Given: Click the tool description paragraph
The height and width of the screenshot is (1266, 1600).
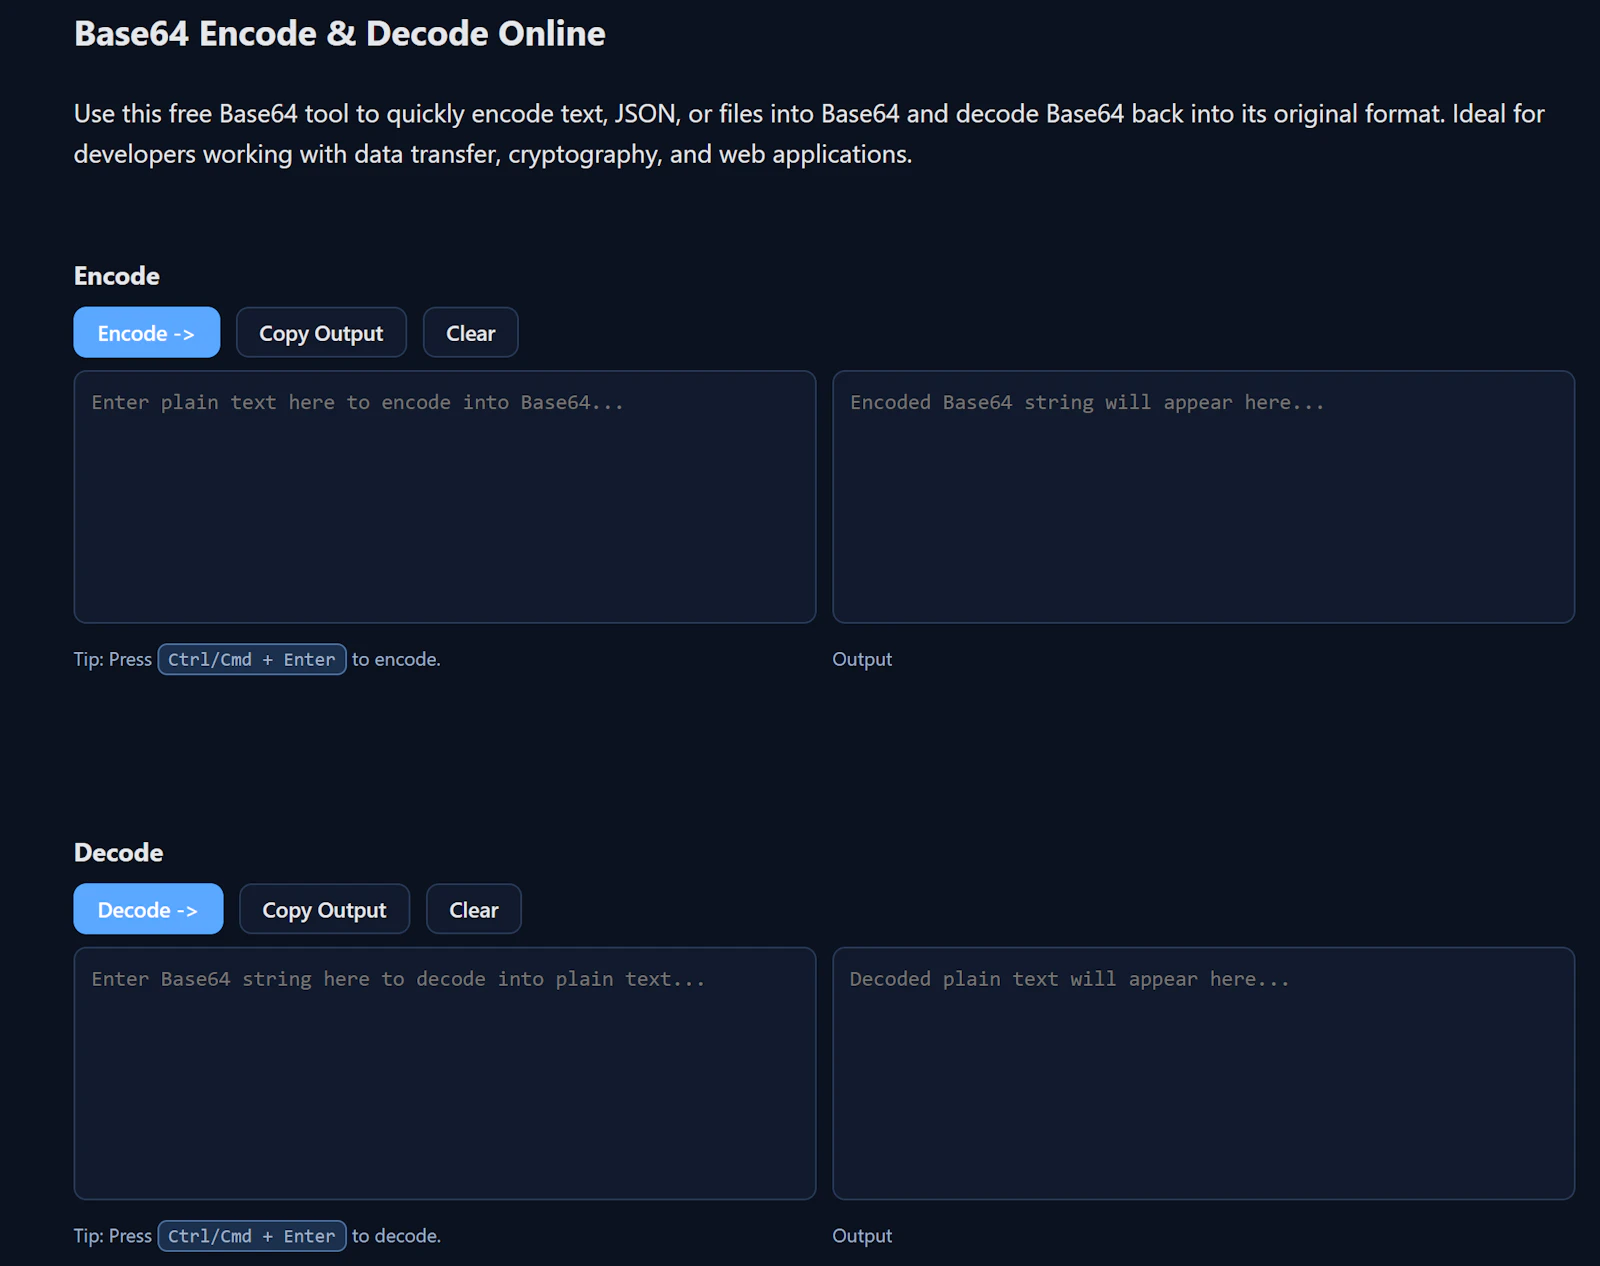Looking at the screenshot, I should tap(809, 134).
